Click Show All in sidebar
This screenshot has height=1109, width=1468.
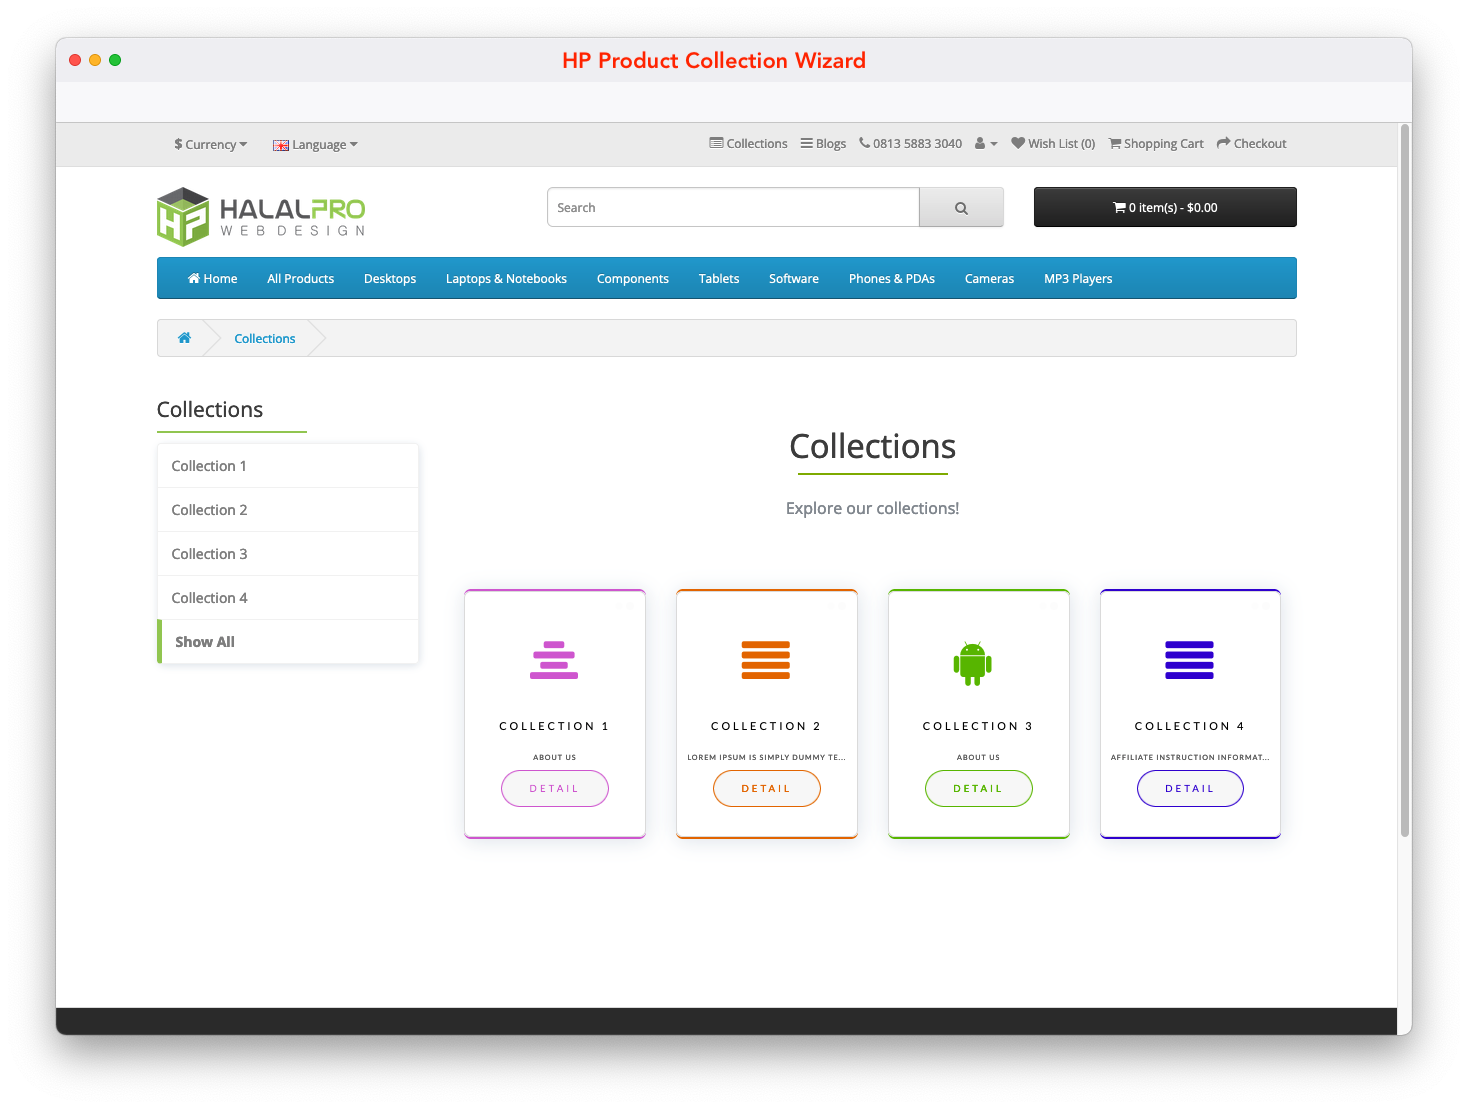205,642
